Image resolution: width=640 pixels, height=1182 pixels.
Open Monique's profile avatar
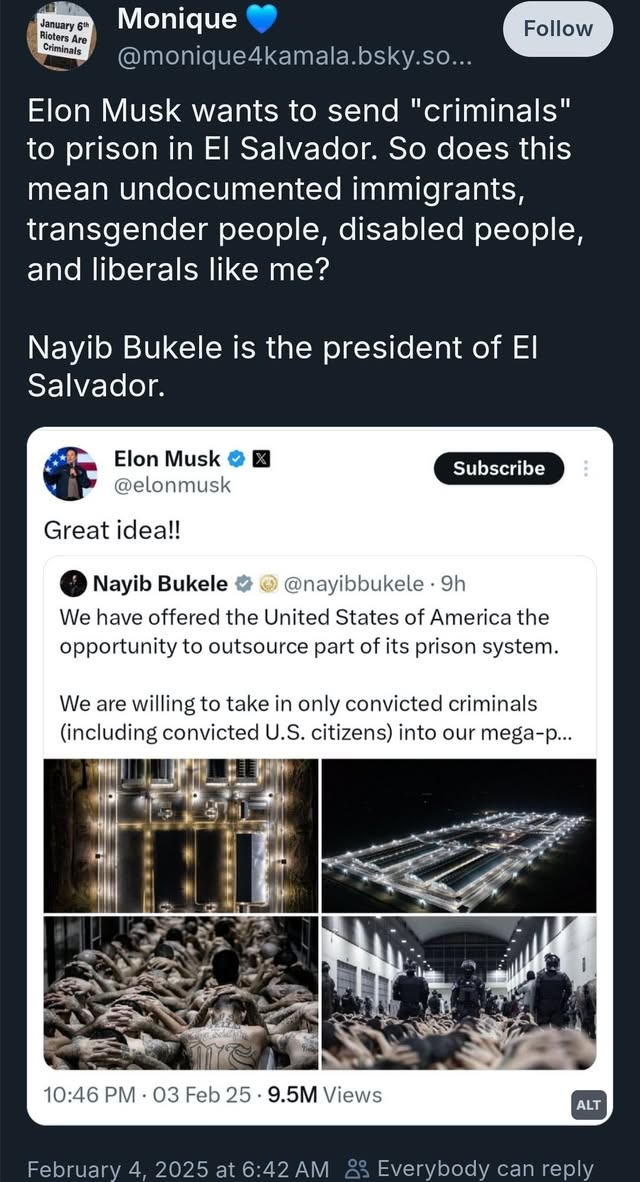(62, 36)
